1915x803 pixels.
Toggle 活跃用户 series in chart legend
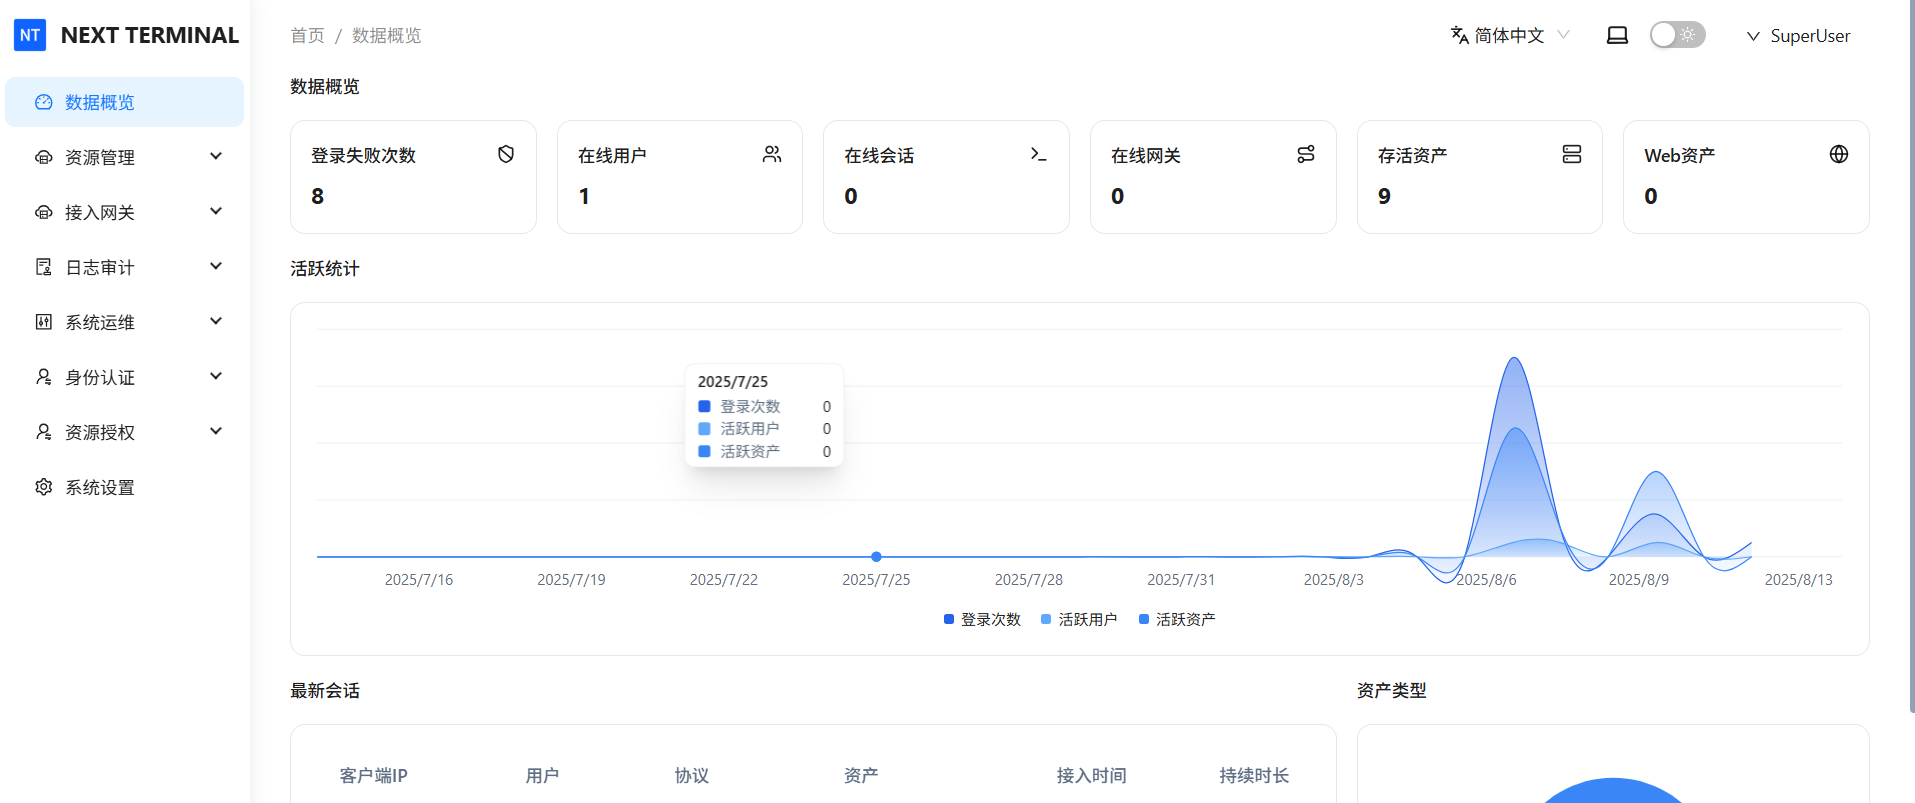pyautogui.click(x=1079, y=620)
